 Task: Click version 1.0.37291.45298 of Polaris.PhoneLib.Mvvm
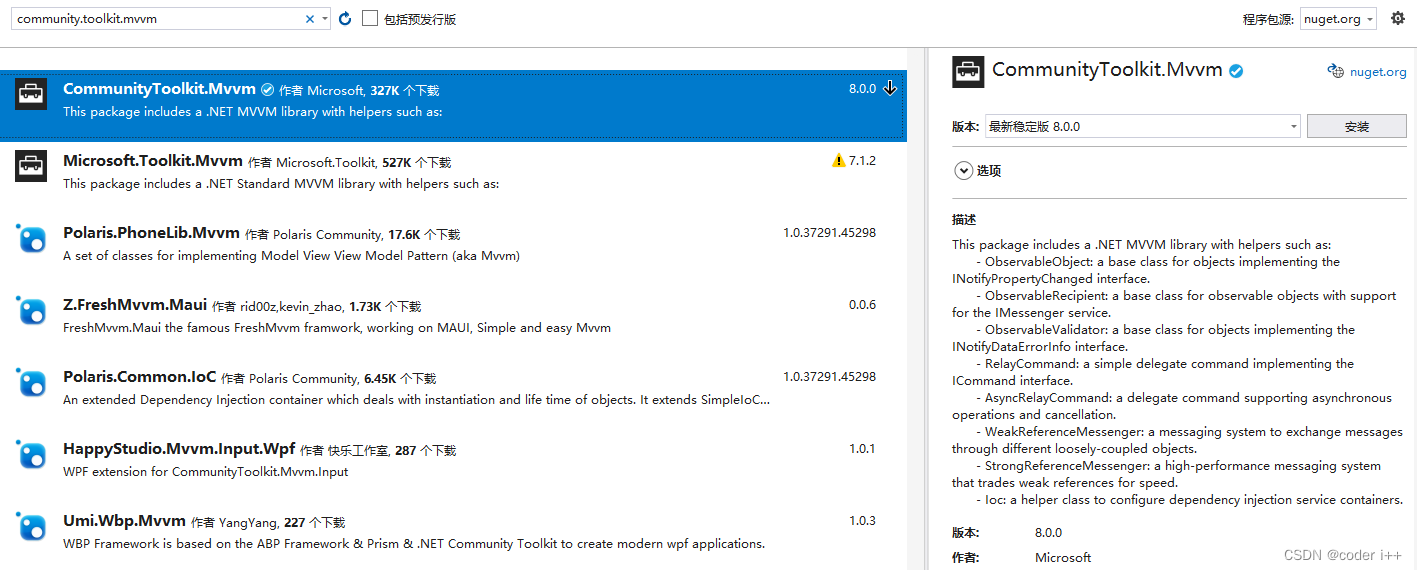[829, 233]
